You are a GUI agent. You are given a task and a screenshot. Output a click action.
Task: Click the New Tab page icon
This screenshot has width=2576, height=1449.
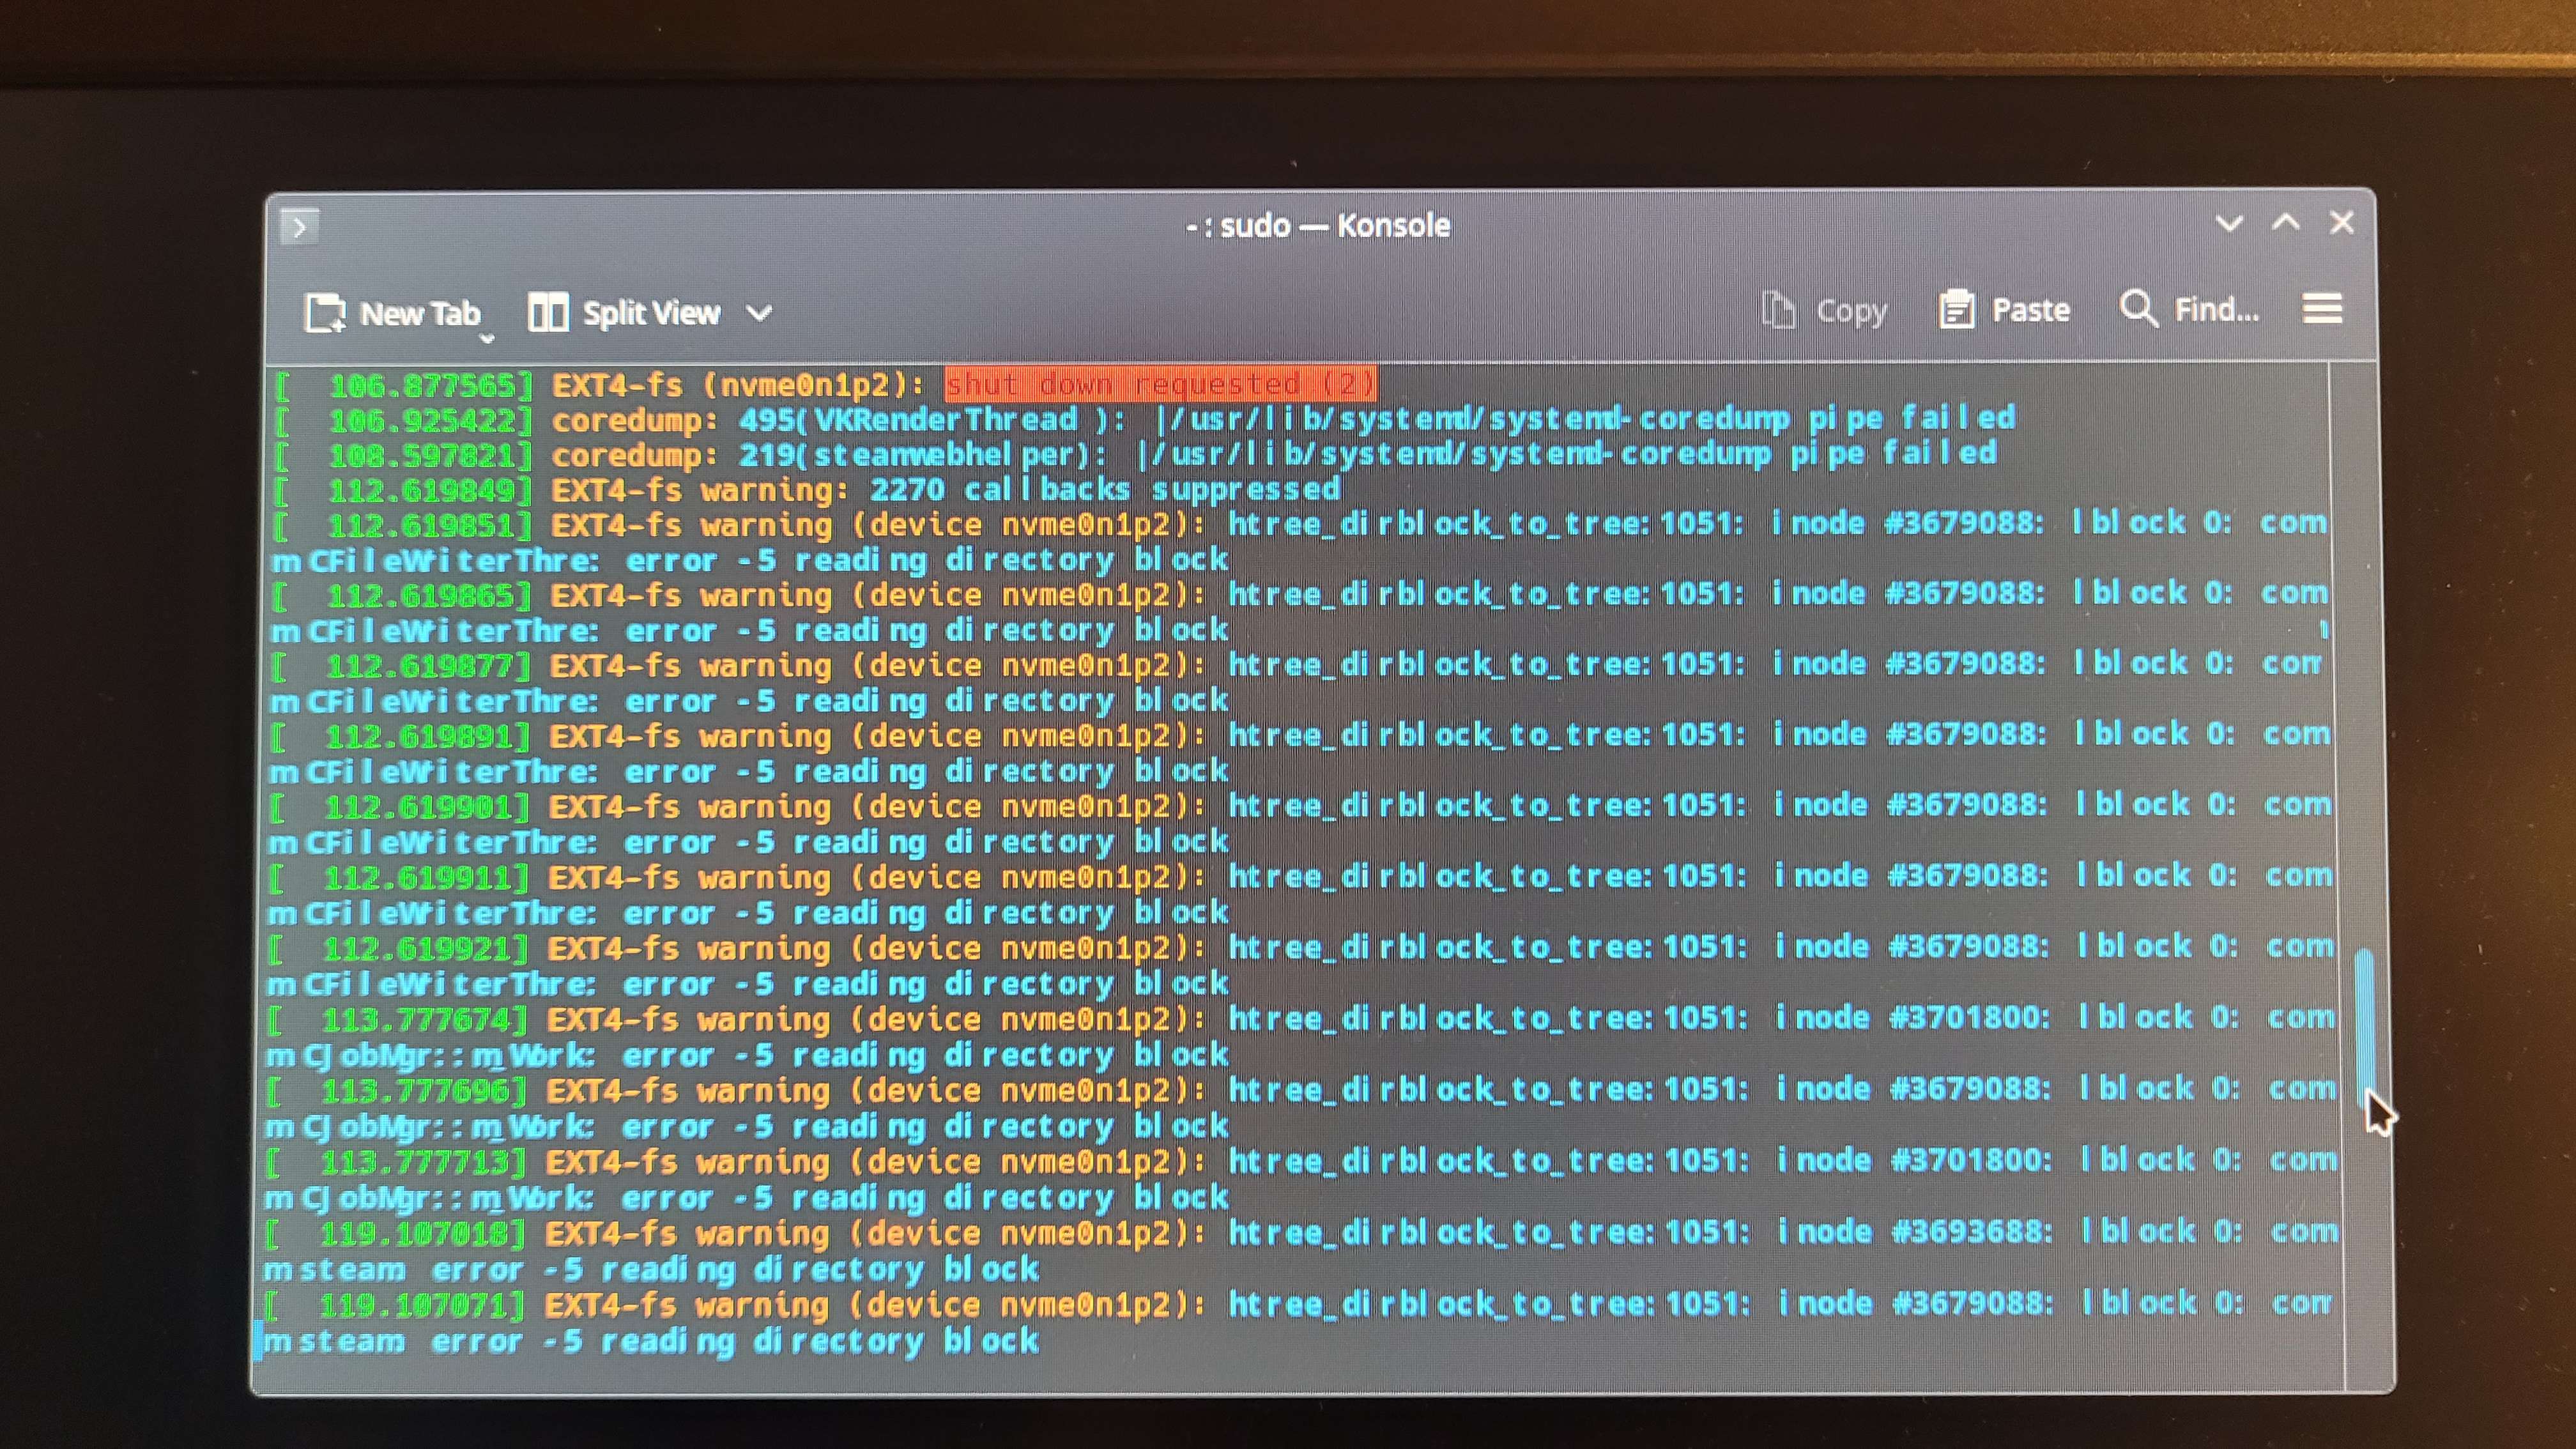pos(325,313)
